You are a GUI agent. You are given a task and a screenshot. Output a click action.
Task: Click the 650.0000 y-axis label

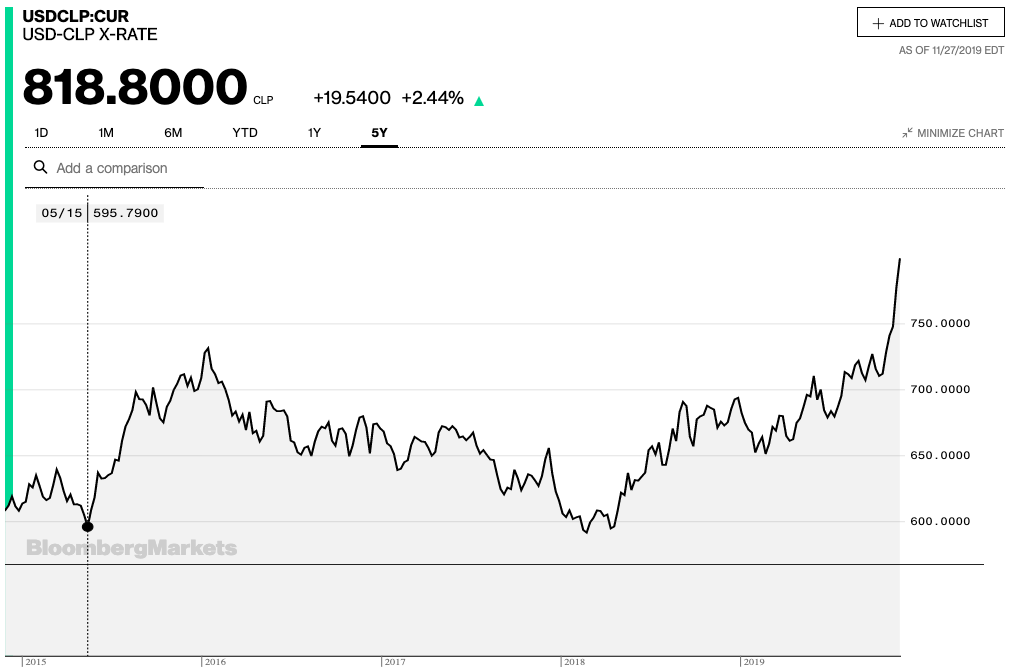tap(940, 455)
